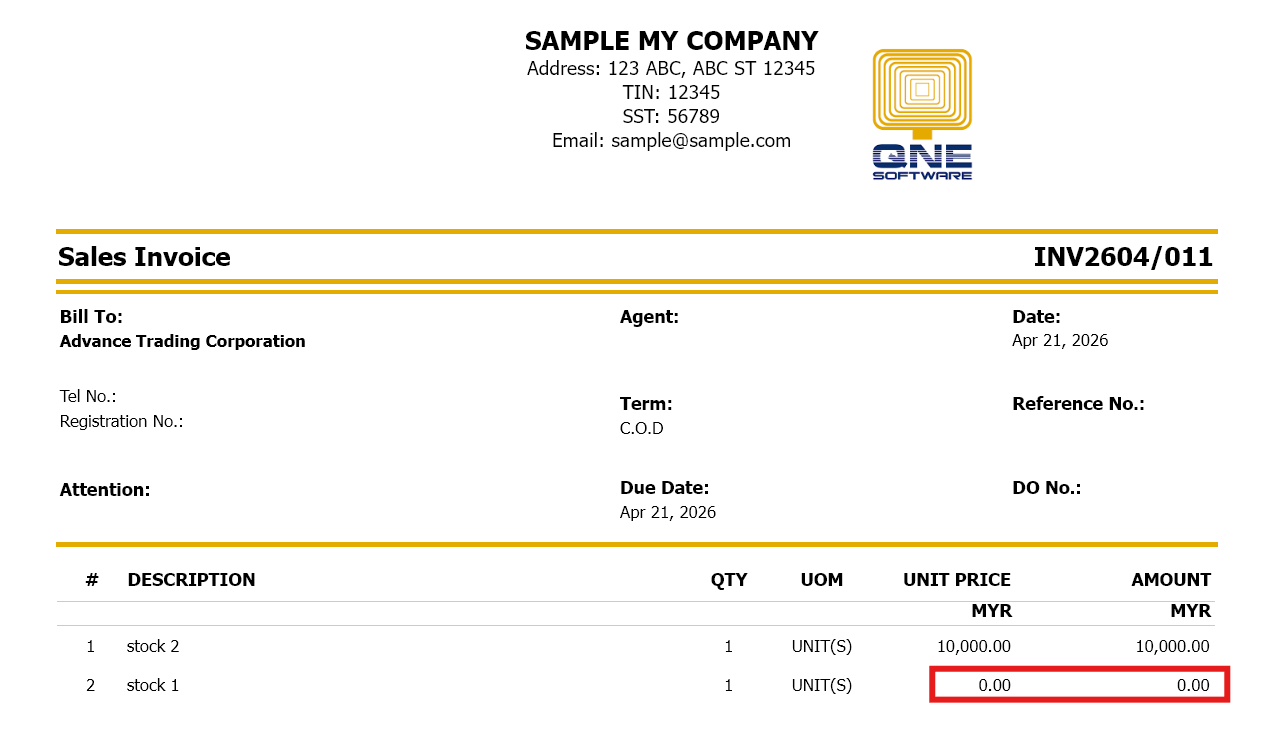This screenshot has height=739, width=1264.
Task: Click the Sales Invoice title
Action: coord(144,258)
